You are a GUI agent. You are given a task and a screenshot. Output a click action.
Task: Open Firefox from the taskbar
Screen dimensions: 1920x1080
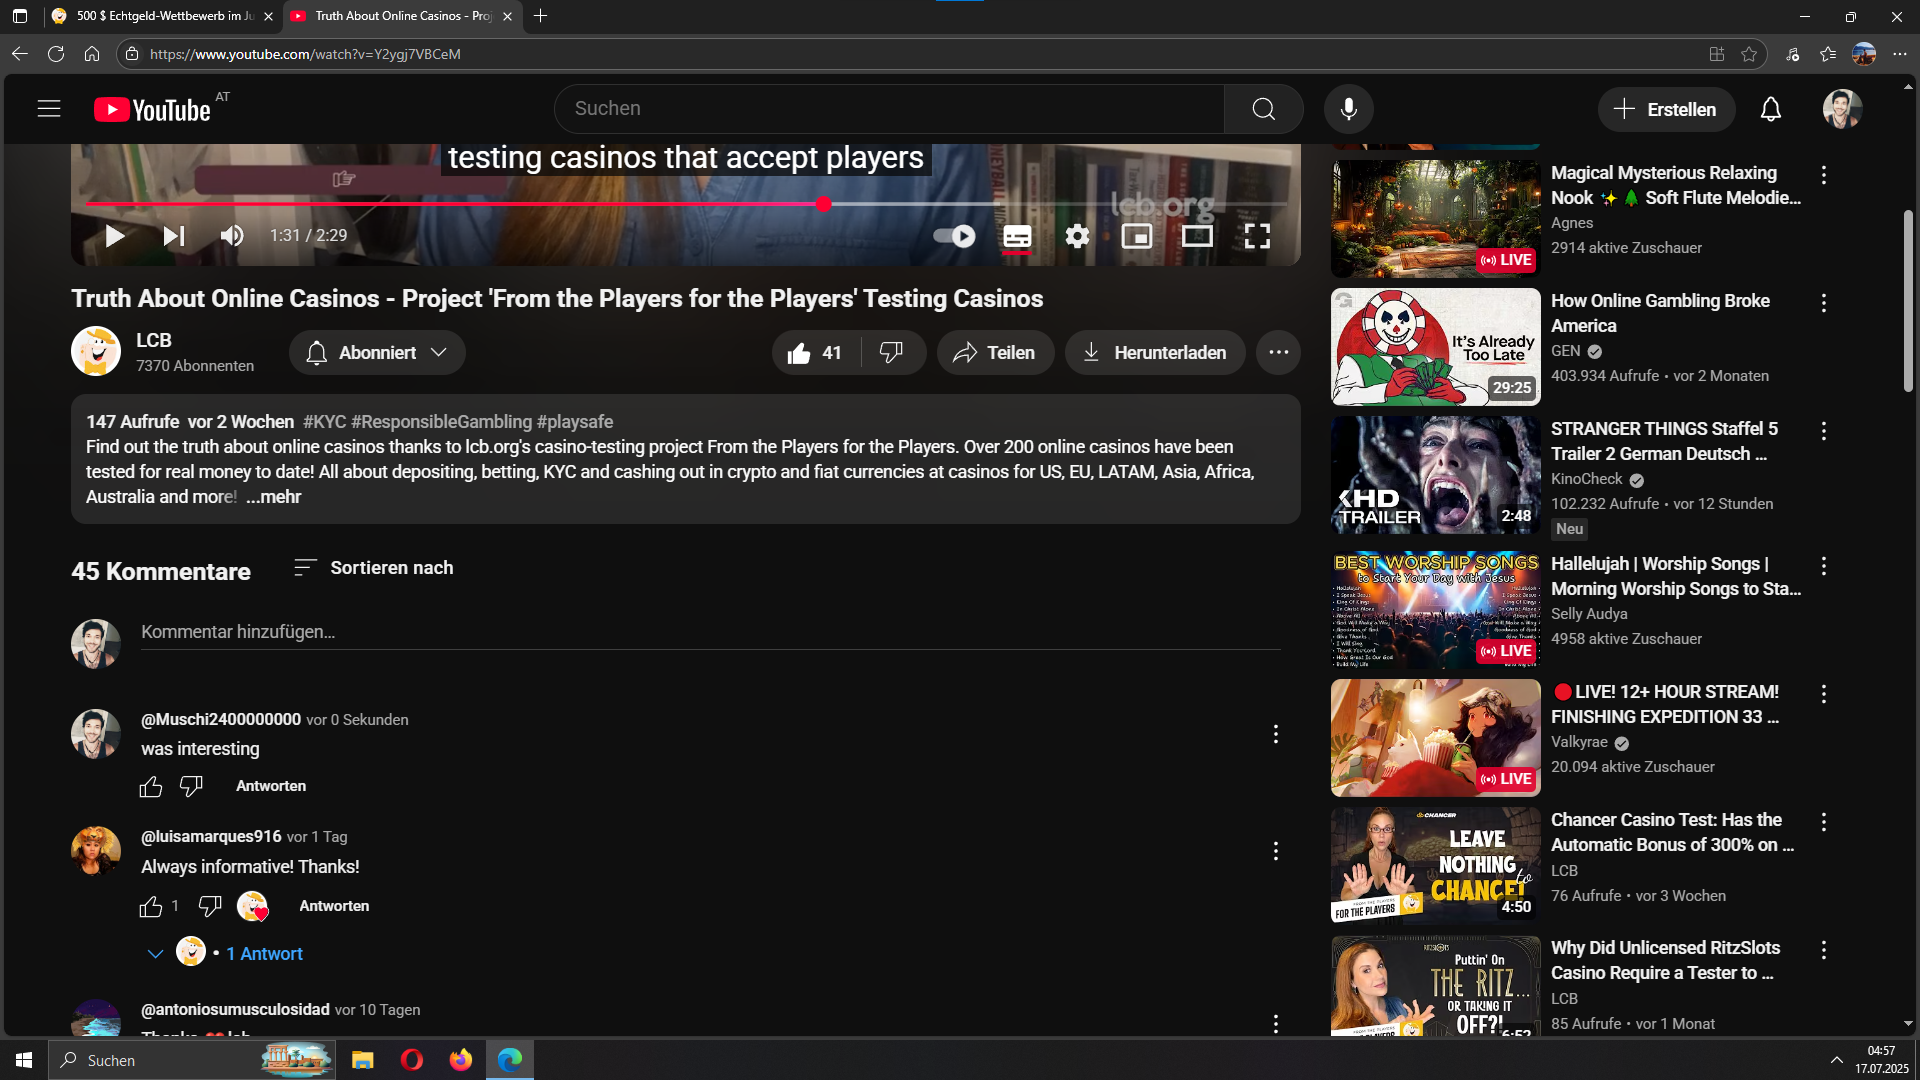(x=460, y=1060)
